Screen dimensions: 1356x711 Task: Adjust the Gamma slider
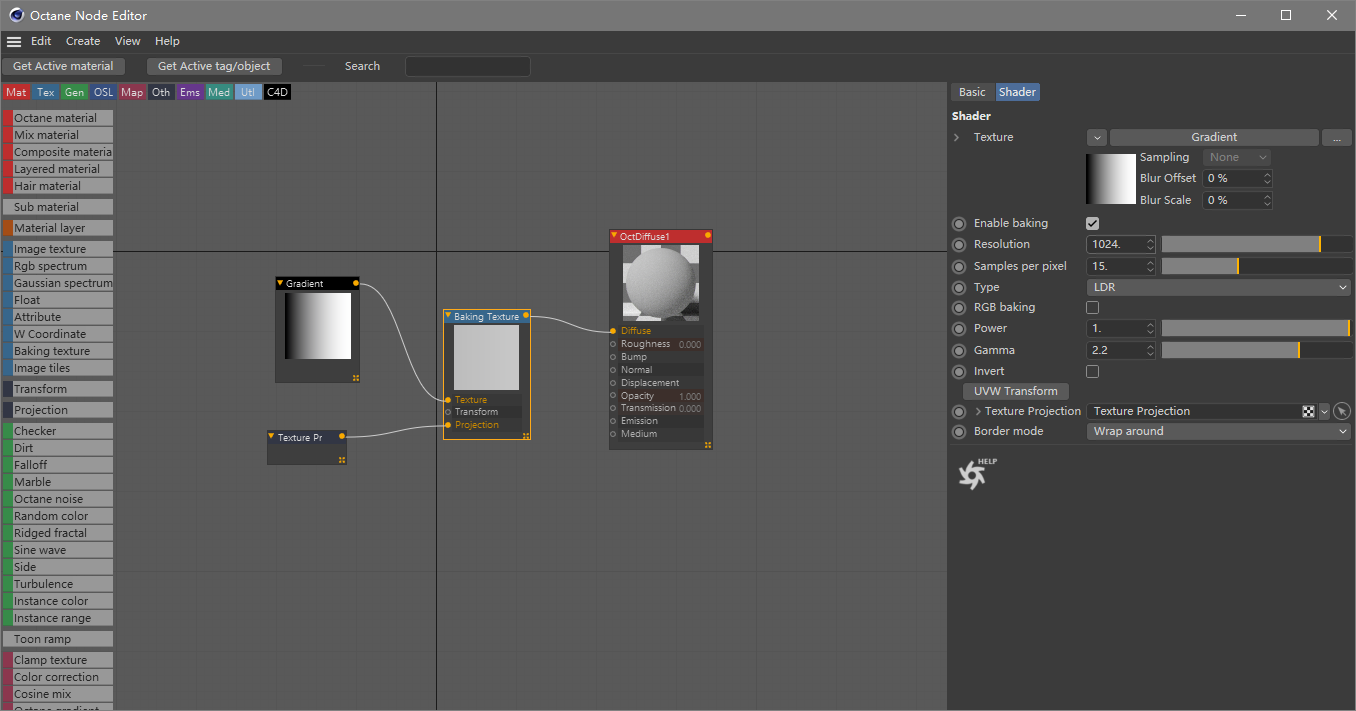[1257, 350]
